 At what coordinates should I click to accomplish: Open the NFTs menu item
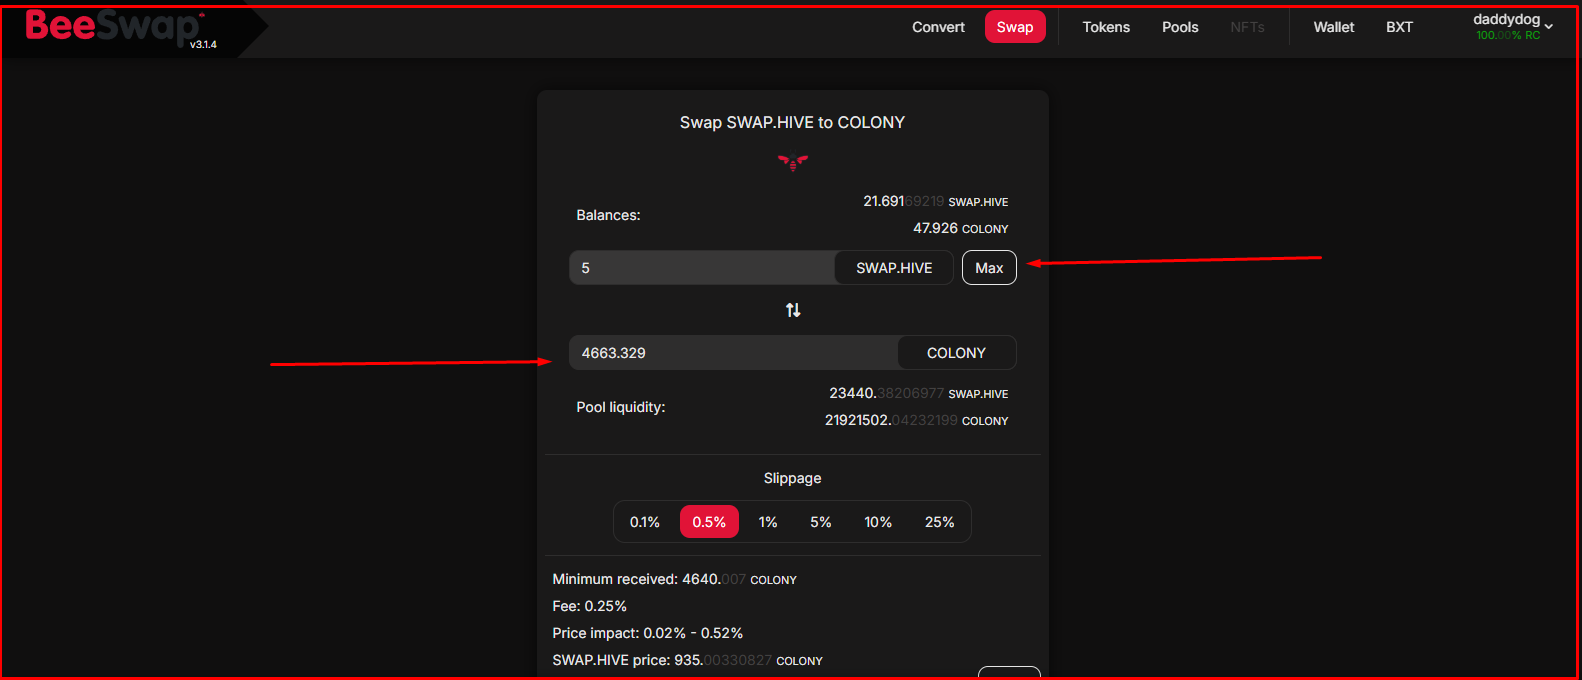(1247, 27)
